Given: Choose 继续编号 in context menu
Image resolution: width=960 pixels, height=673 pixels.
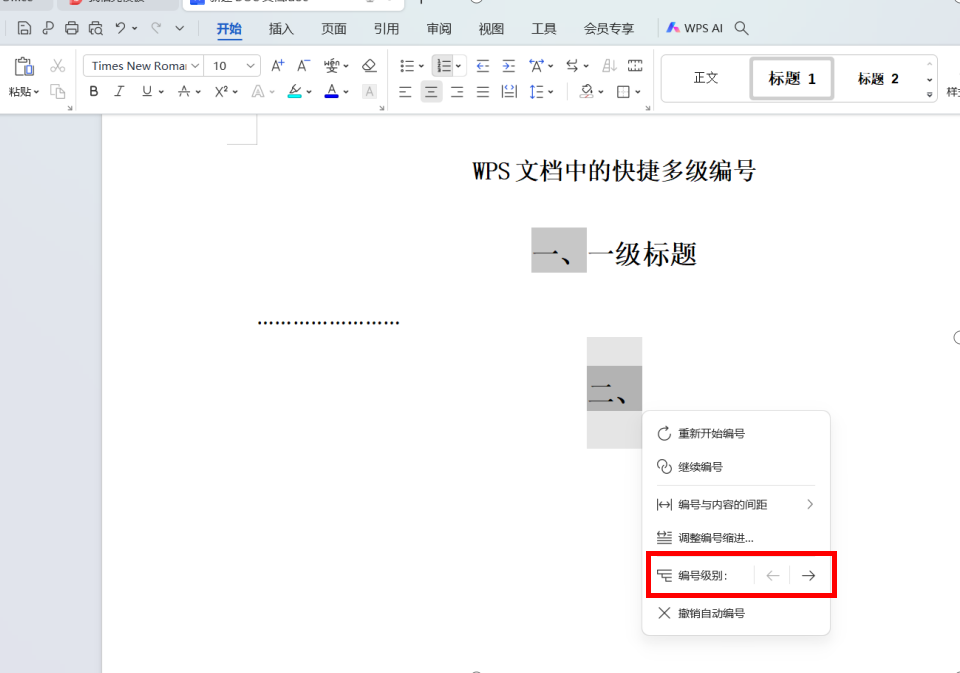Looking at the screenshot, I should [x=736, y=467].
